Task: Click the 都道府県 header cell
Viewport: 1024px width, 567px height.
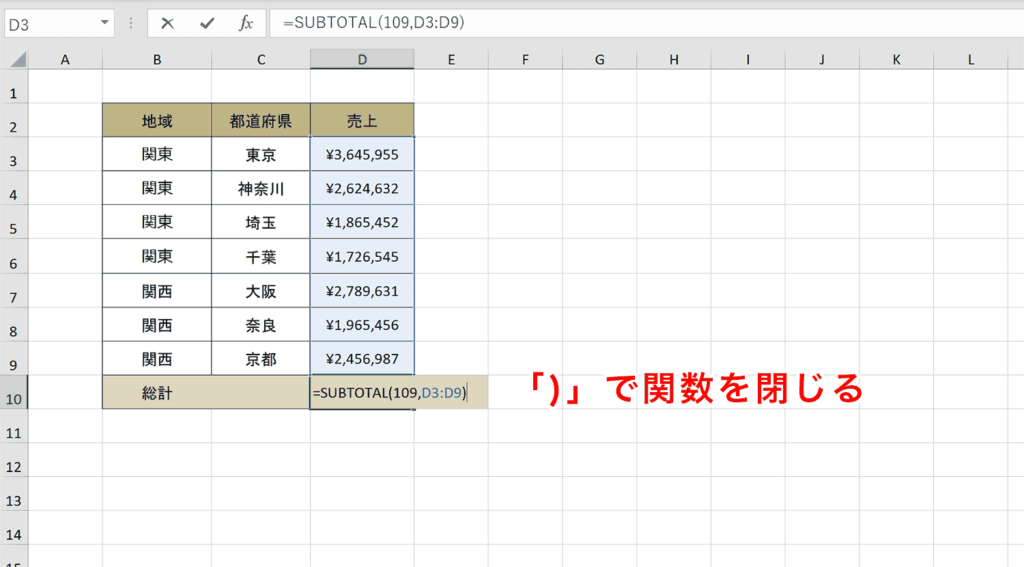Action: point(261,120)
